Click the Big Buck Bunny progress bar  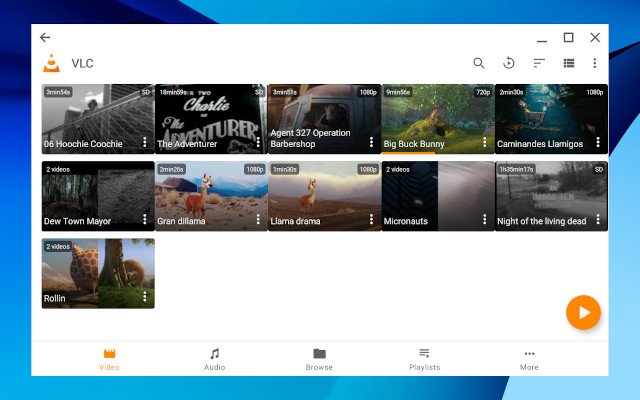[408, 153]
